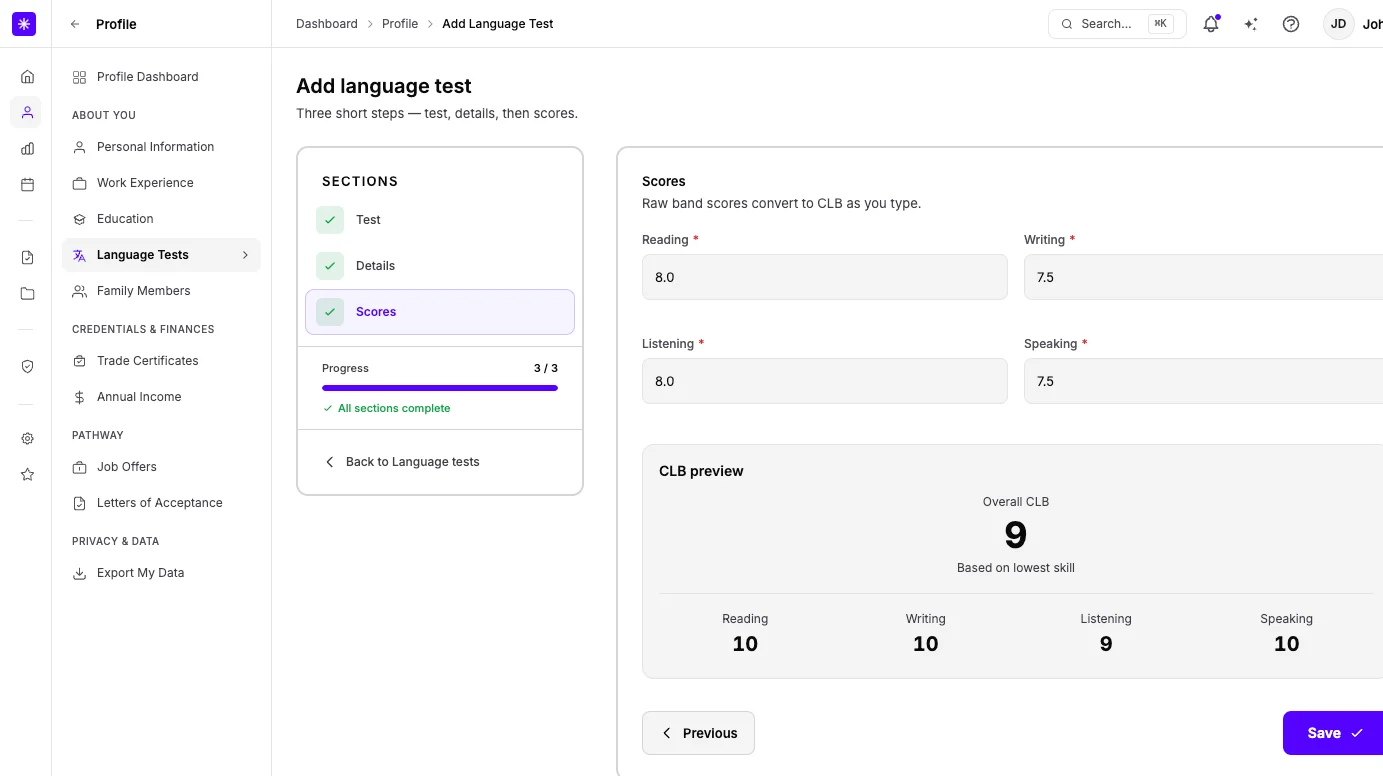This screenshot has width=1383, height=776.
Task: Go to the Details step
Action: (440, 266)
